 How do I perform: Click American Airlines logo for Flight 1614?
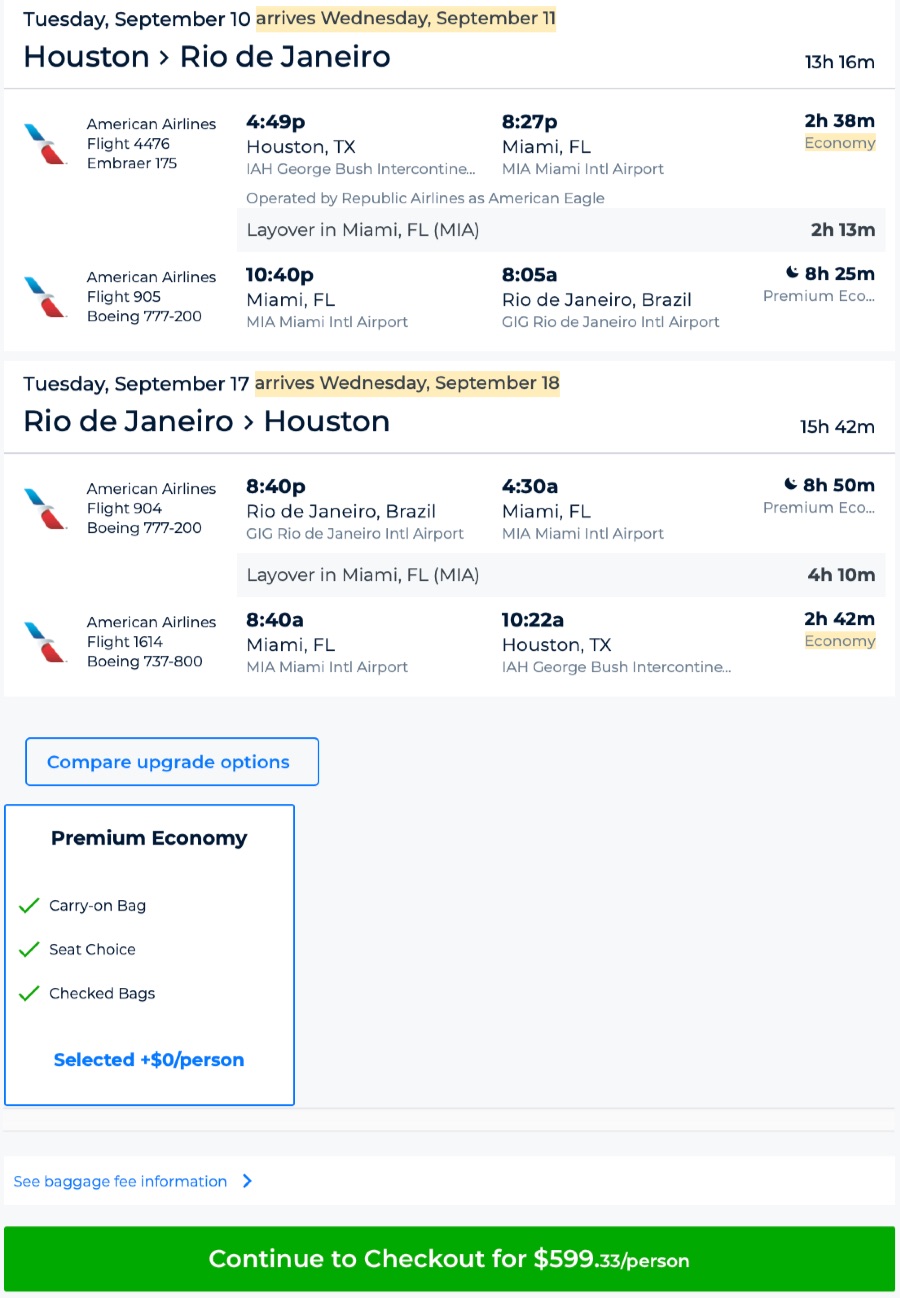[46, 642]
